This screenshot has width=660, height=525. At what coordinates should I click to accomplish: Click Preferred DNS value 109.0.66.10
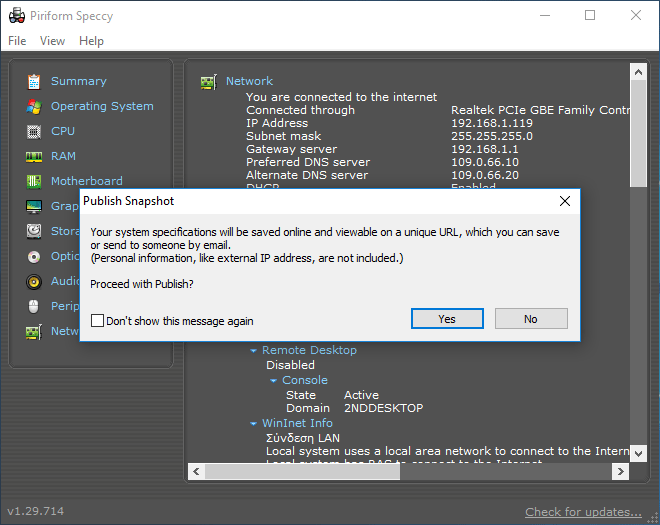(x=485, y=162)
